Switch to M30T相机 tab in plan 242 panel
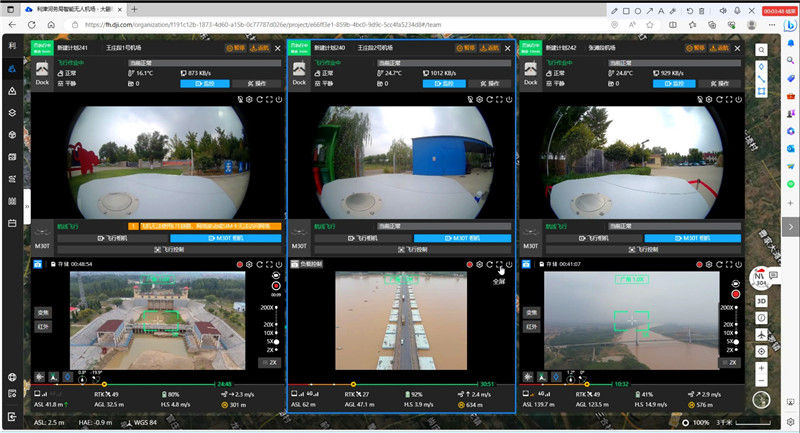800x433 pixels. [x=693, y=238]
